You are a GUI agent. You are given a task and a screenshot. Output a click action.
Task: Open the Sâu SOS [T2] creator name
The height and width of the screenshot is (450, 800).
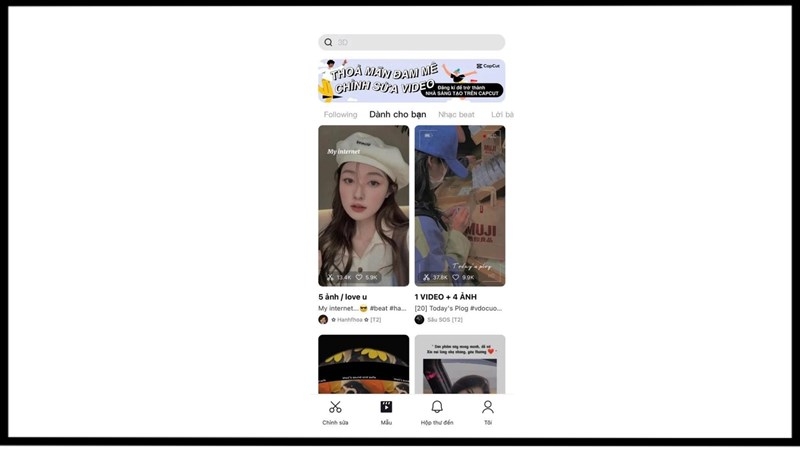click(445, 320)
